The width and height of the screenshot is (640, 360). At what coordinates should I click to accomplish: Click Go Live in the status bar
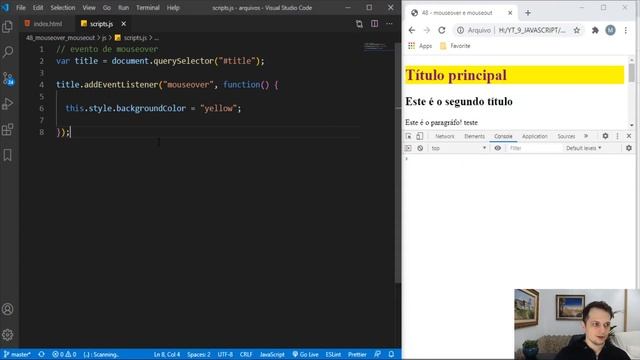point(306,354)
